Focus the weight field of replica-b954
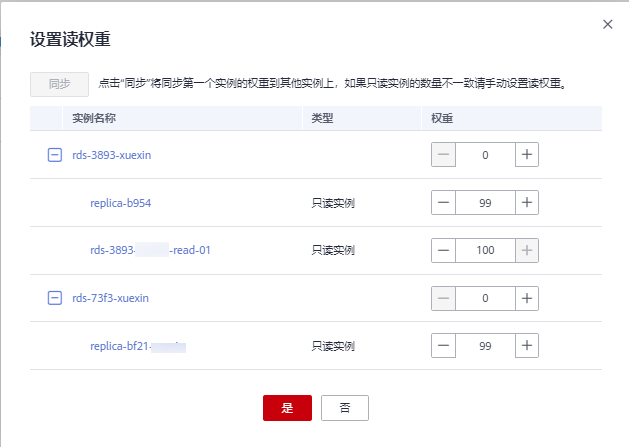 point(485,203)
